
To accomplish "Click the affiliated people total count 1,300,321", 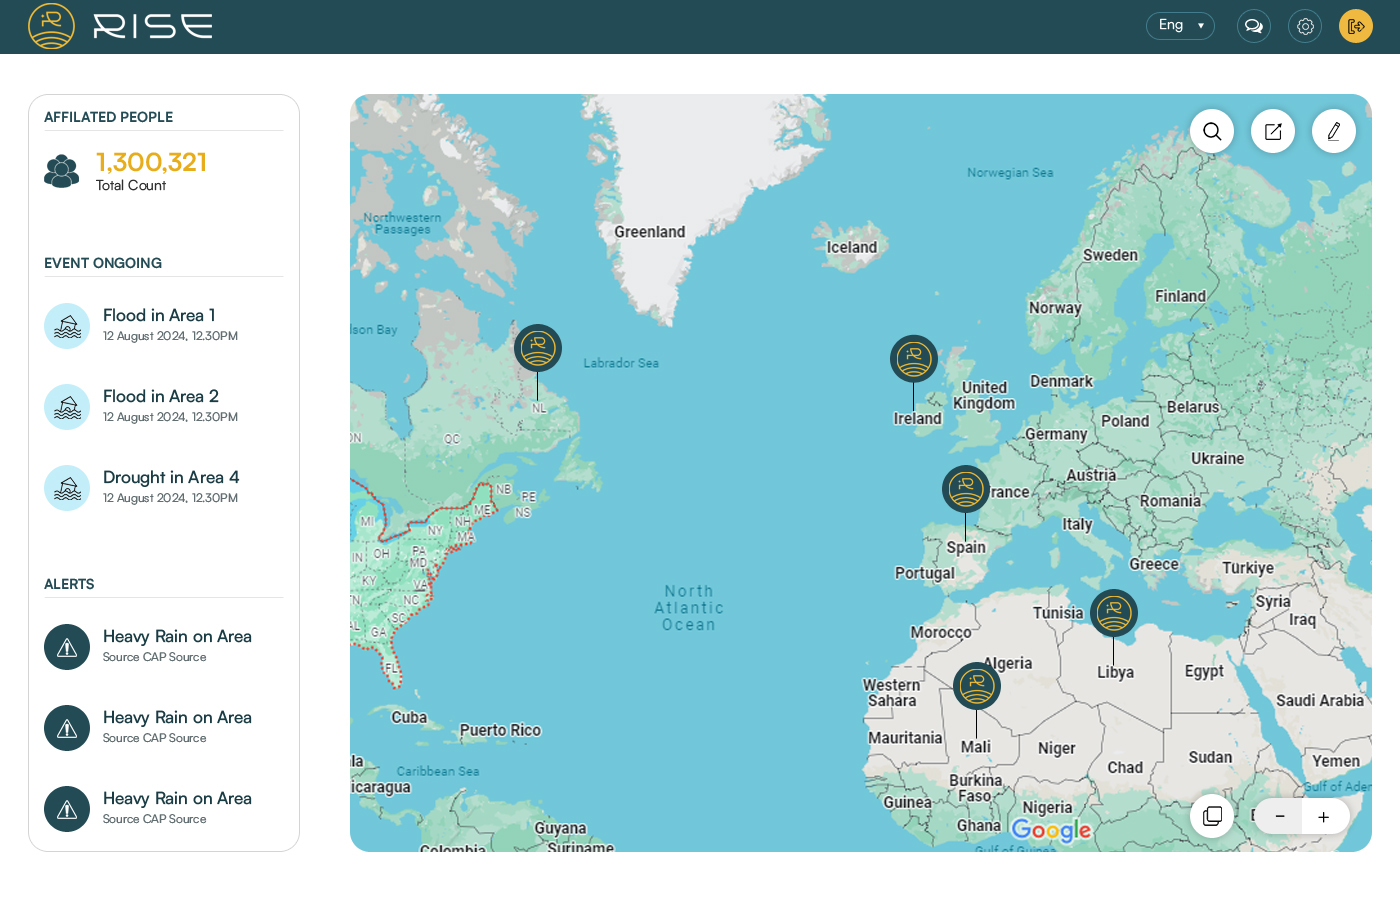I will coord(151,162).
